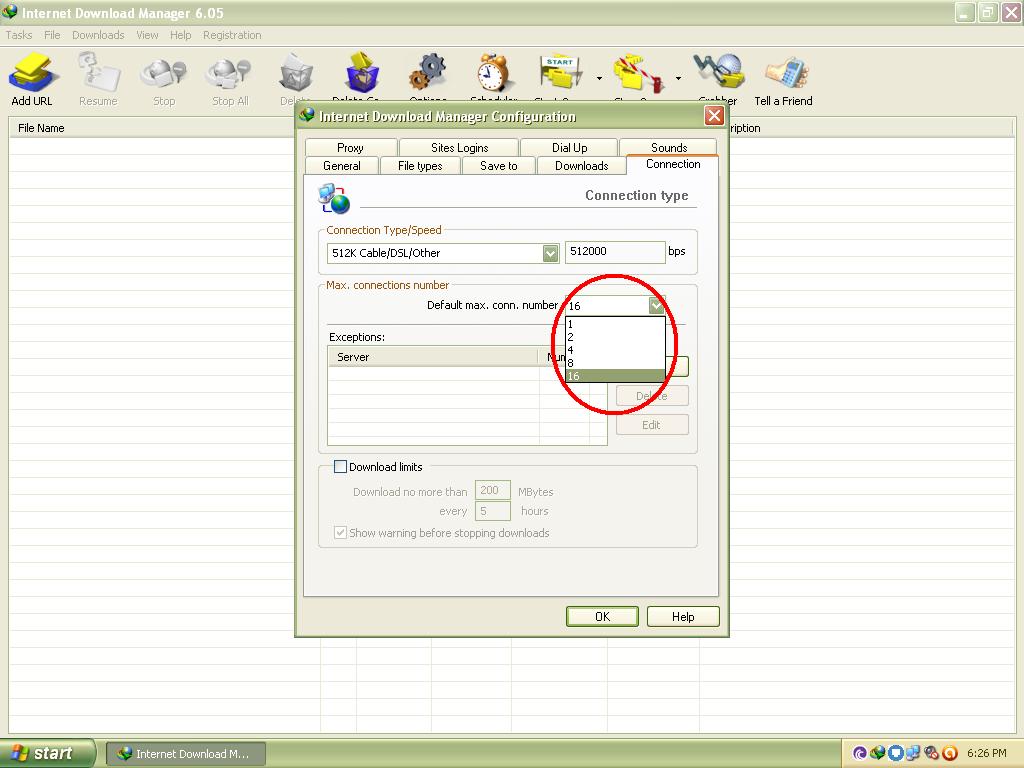Expand the Stop Queue dropdown arrow
Image resolution: width=1024 pixels, height=768 pixels.
point(679,78)
